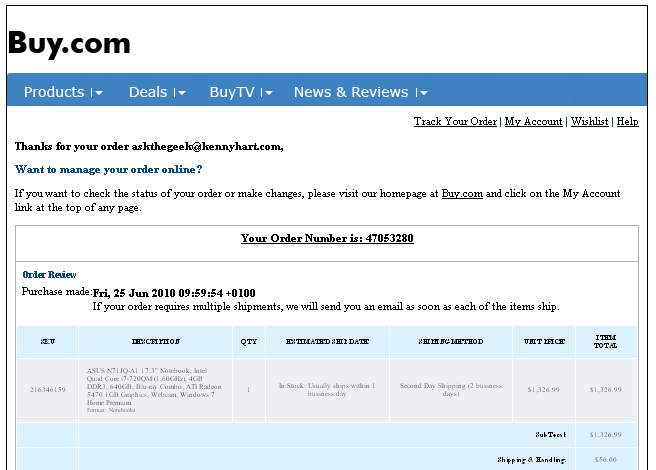Select the purchase date Fri, 25 Jun 2010
The height and width of the screenshot is (470, 656).
(x=174, y=293)
